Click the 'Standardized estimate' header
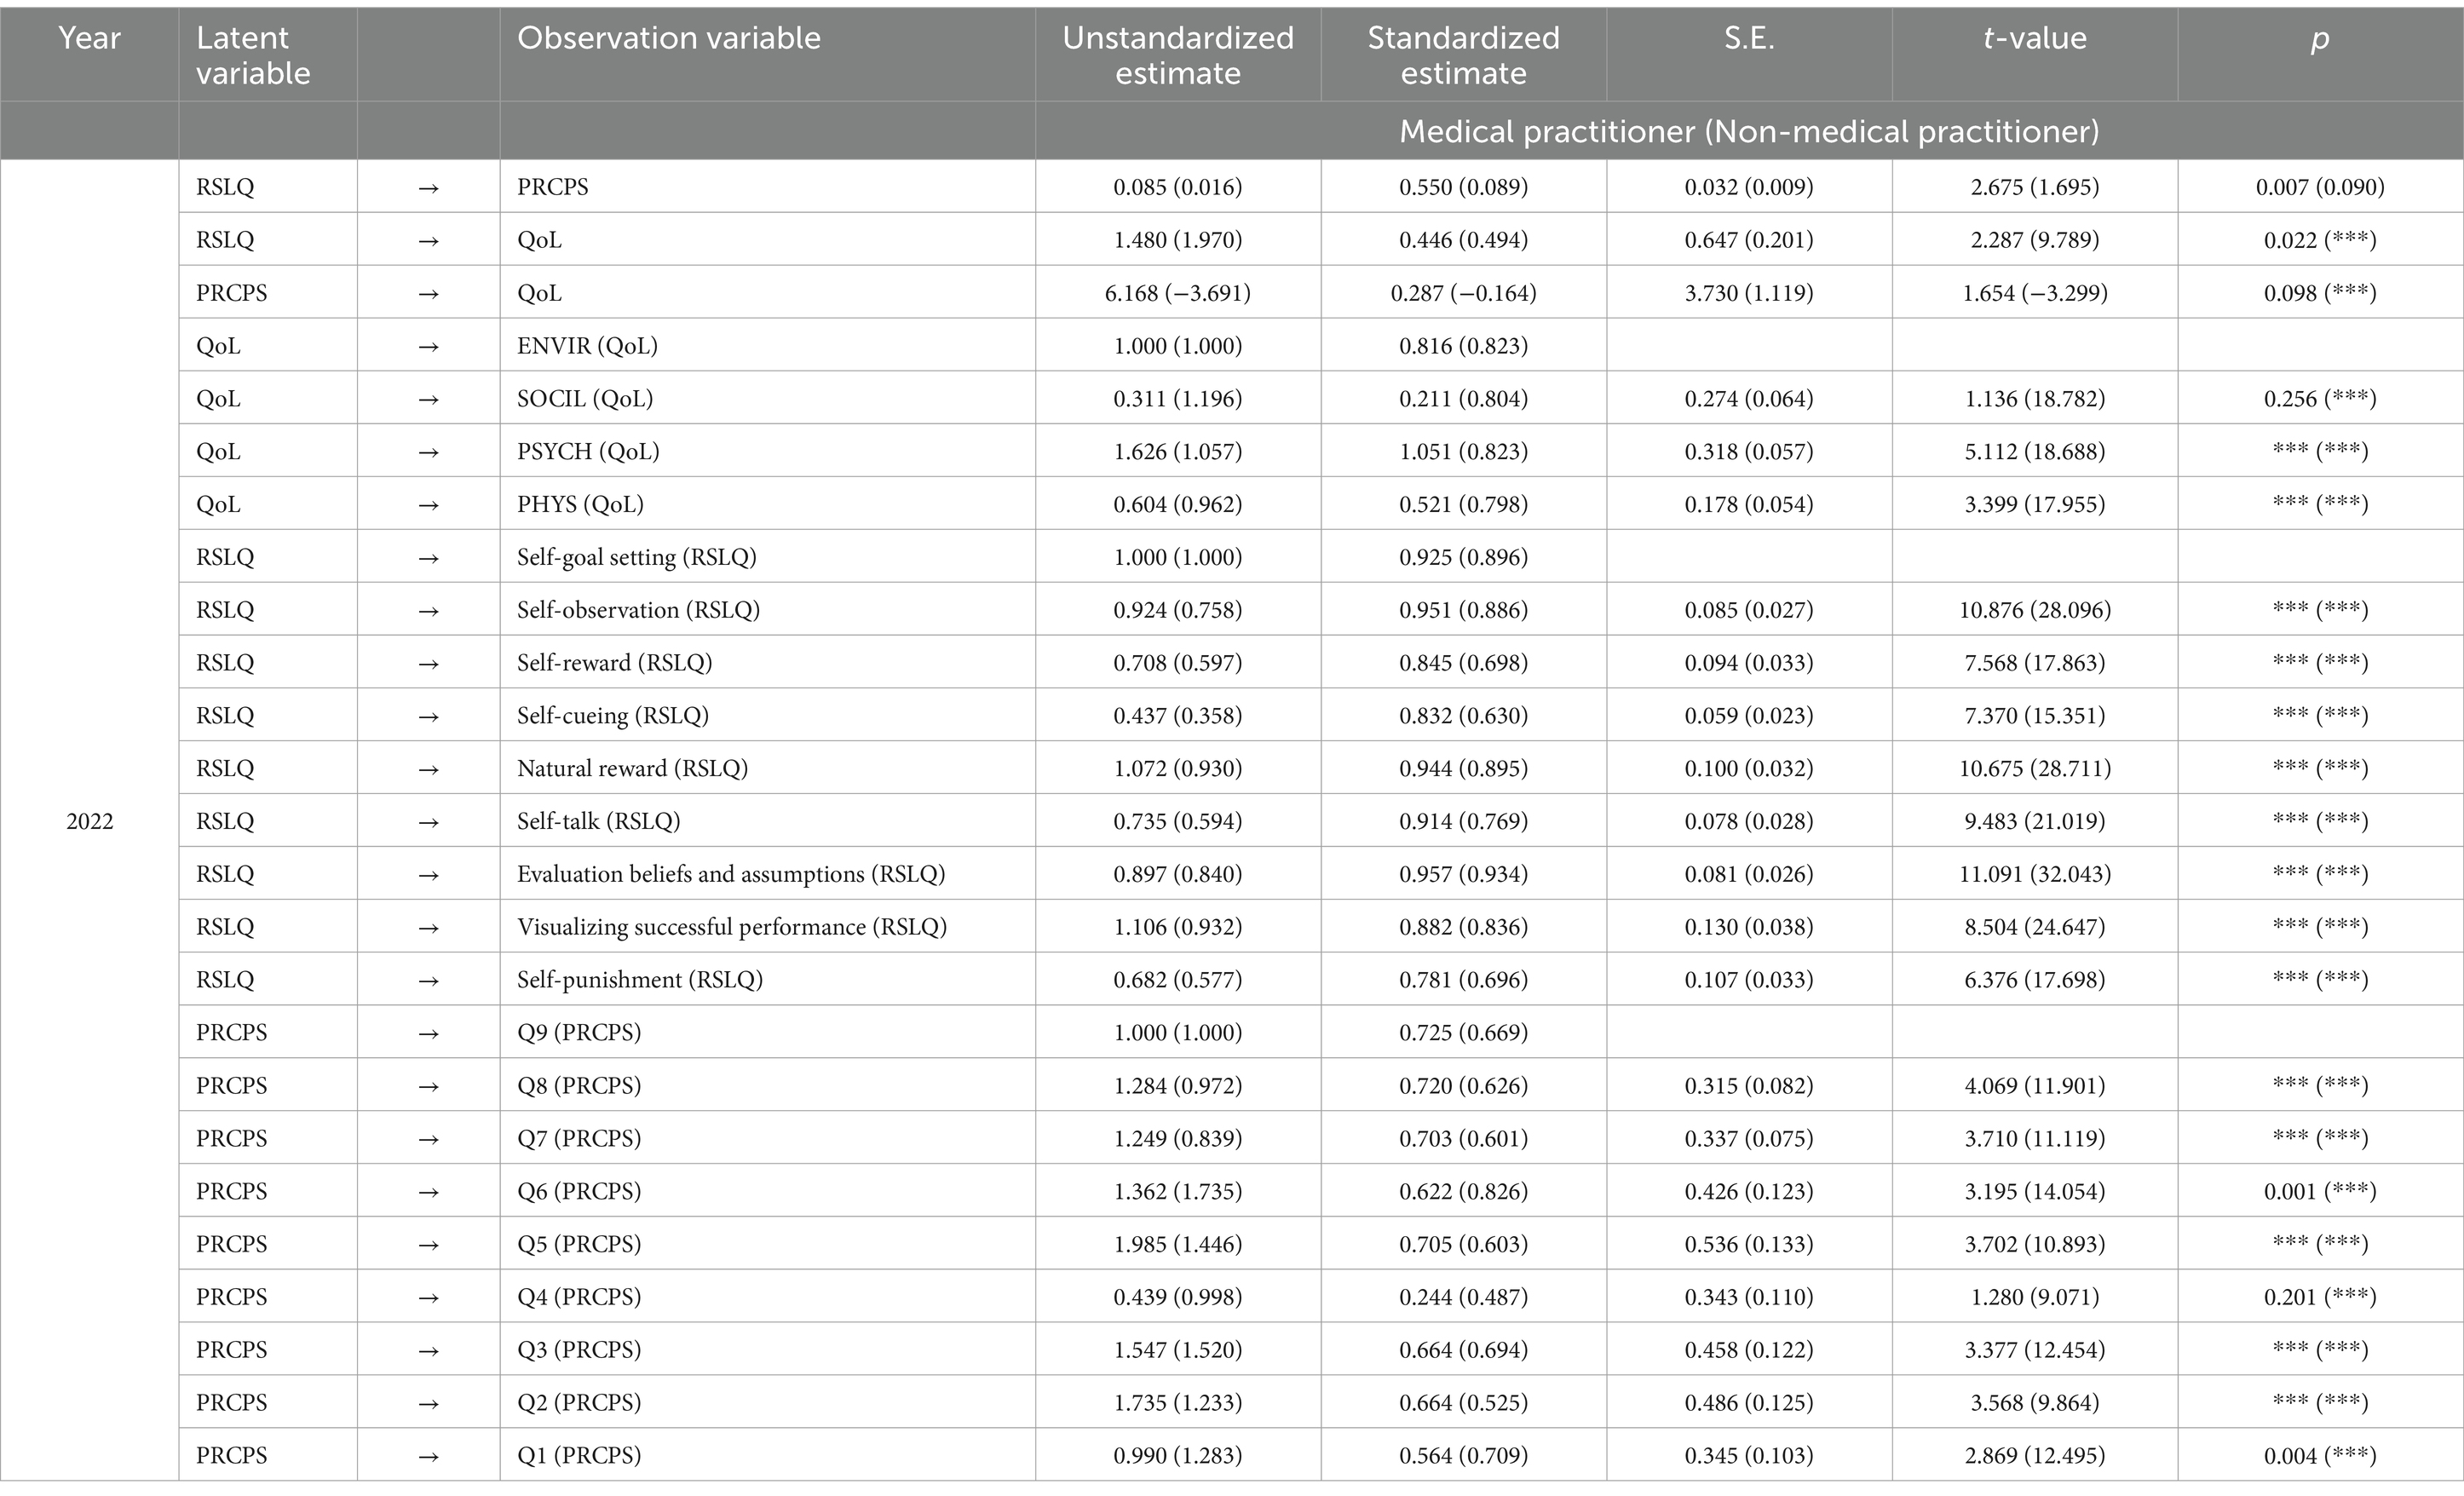The height and width of the screenshot is (1496, 2464). click(x=1463, y=55)
